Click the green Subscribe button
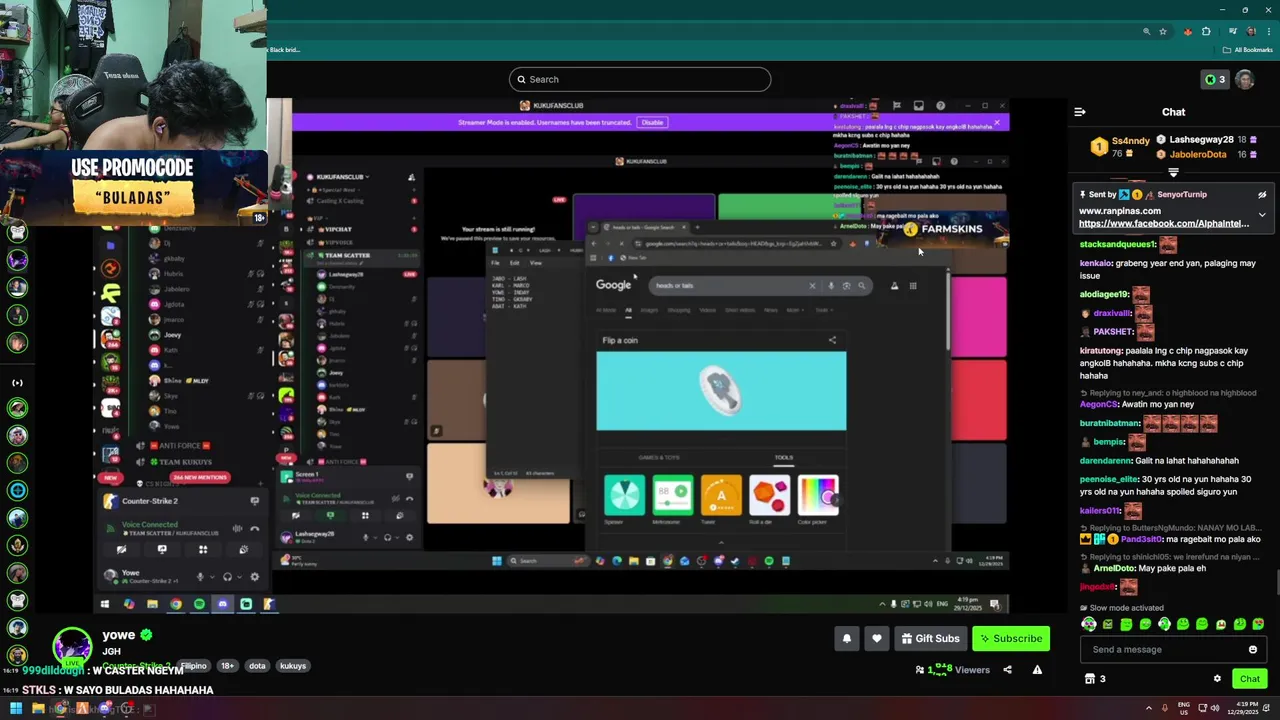Viewport: 1280px width, 720px height. coord(1010,639)
